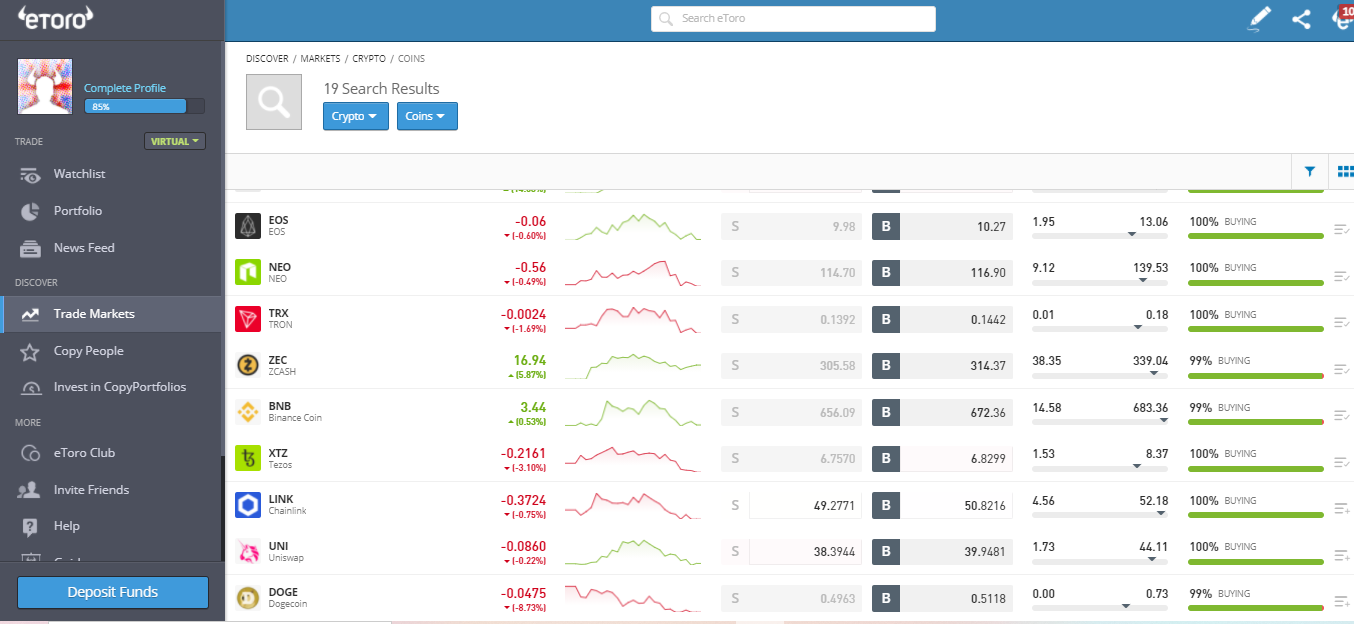Click DISCOVER in breadcrumb
This screenshot has height=624, width=1354.
point(267,59)
